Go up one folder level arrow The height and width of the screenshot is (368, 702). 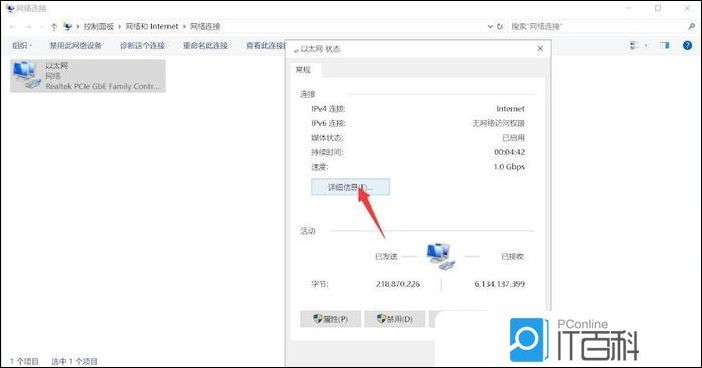pos(54,27)
